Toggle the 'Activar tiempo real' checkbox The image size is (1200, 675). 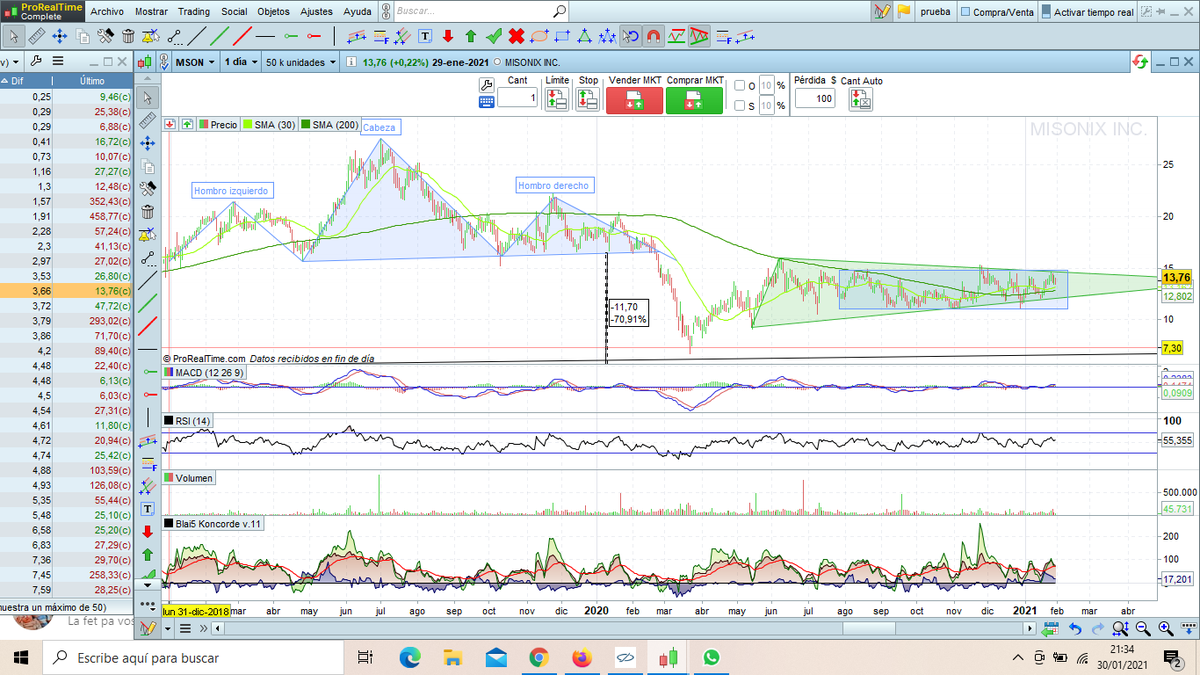1046,12
